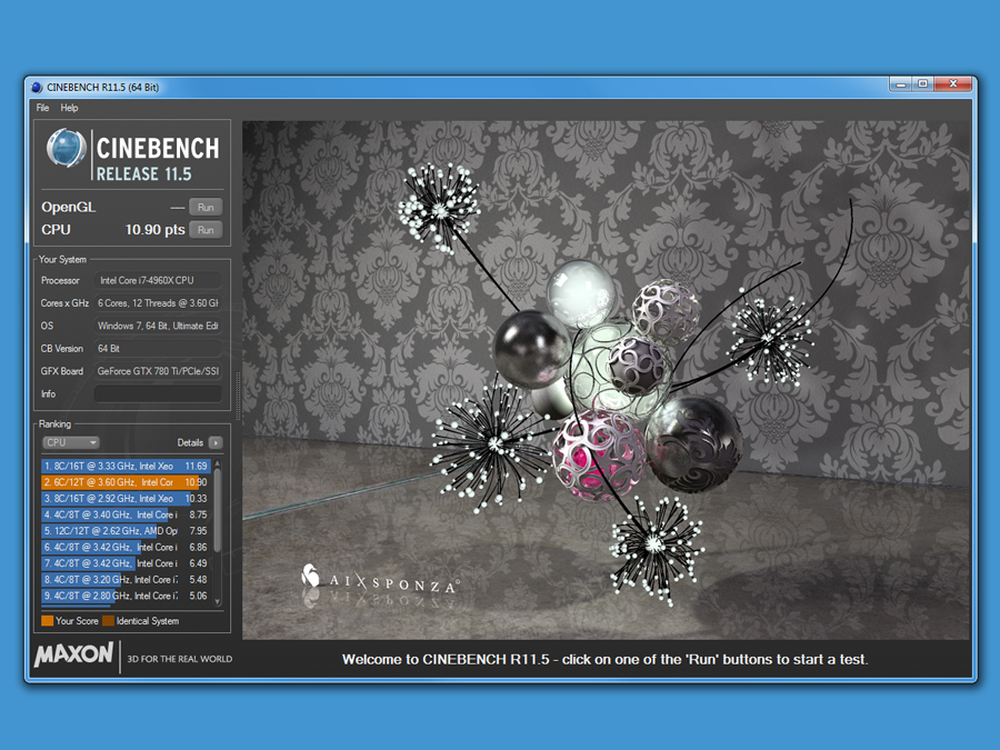1000x750 pixels.
Task: Click the ranking list scroll down arrow
Action: [x=217, y=601]
